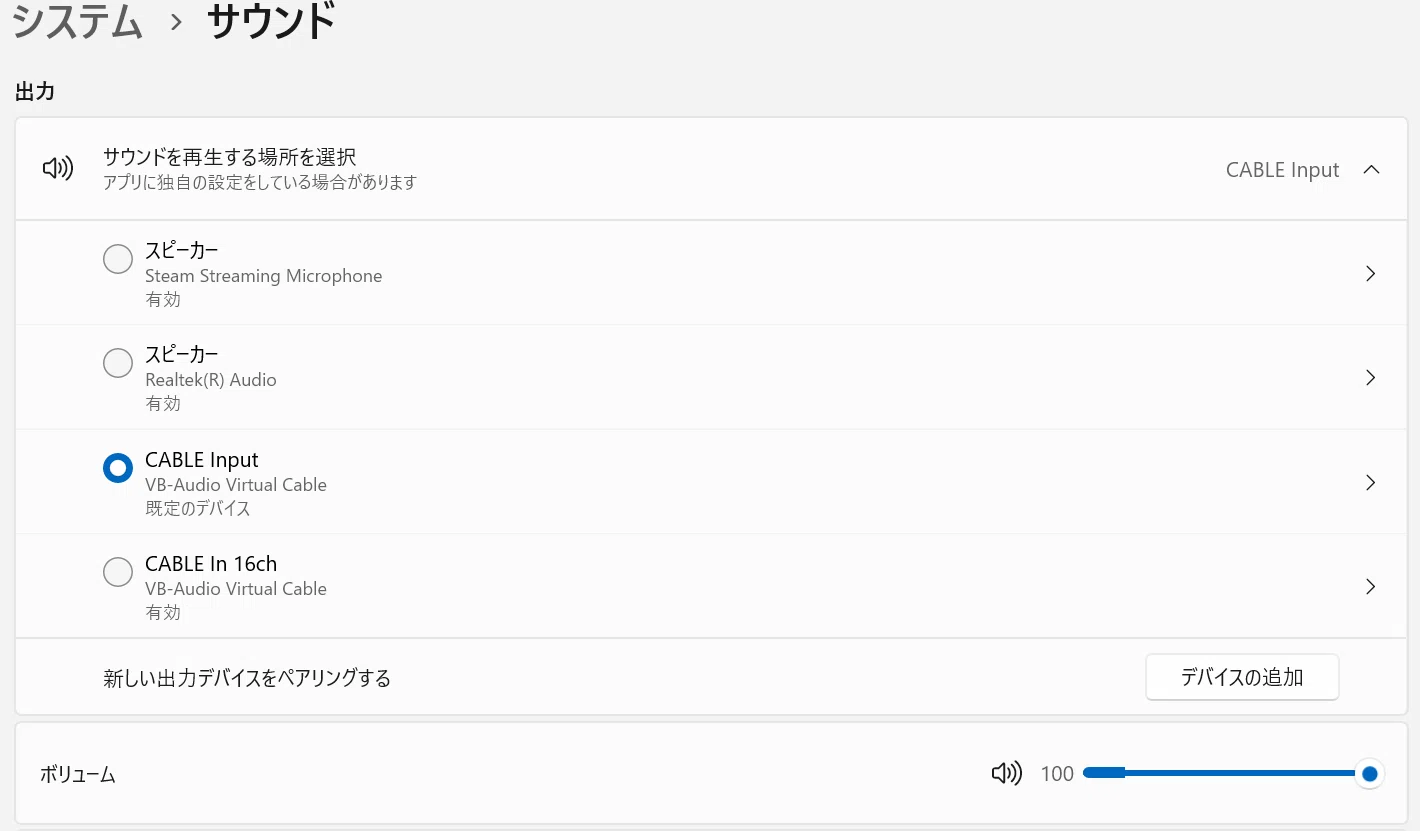1420x831 pixels.
Task: Select CABLE In 16ch radio button
Action: (118, 572)
